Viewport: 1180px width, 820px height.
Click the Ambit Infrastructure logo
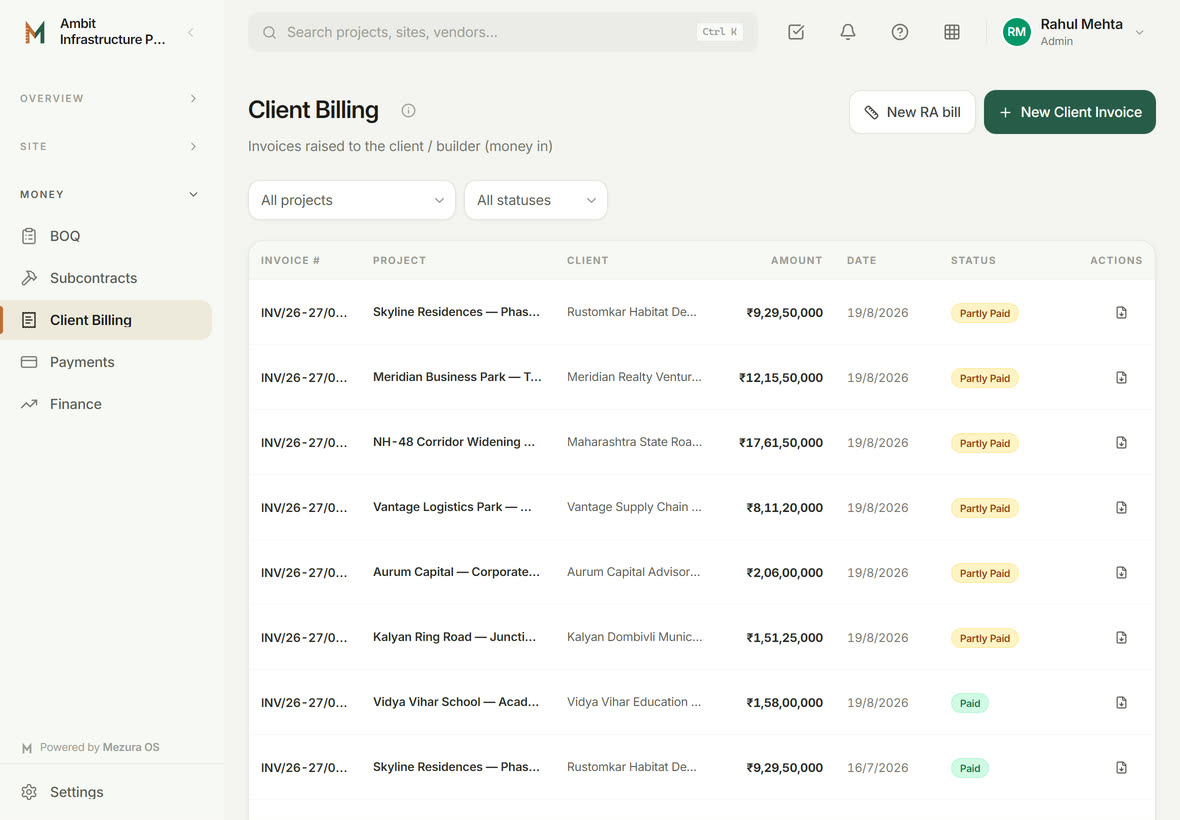pos(35,32)
